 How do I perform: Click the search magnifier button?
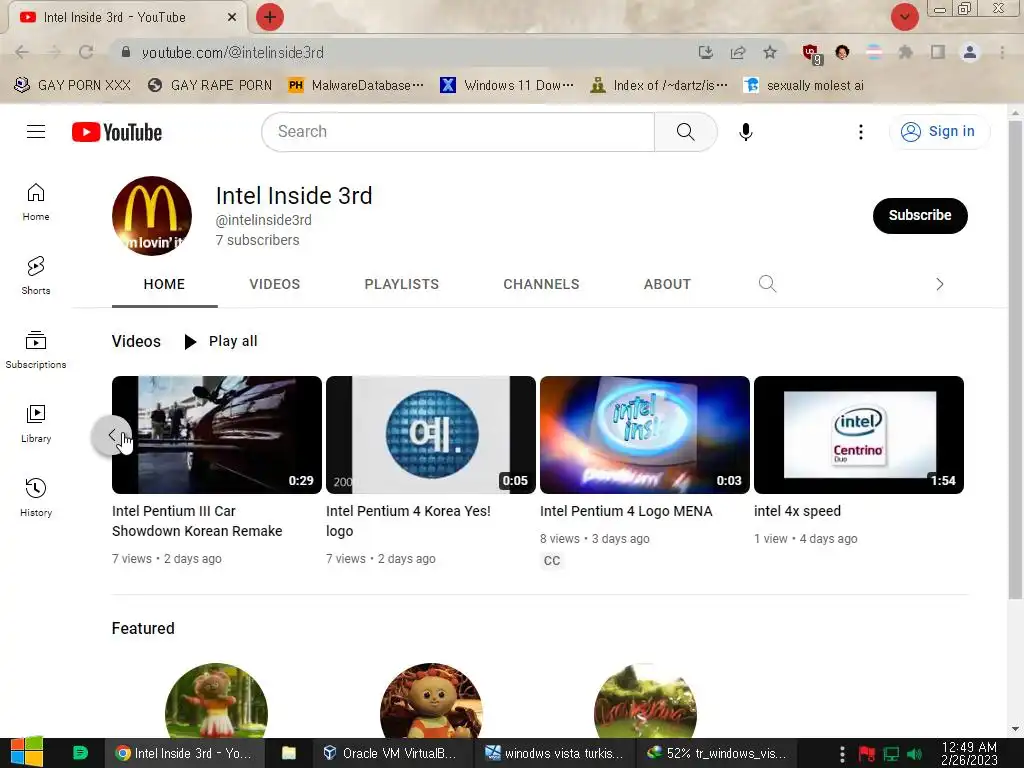tap(686, 132)
